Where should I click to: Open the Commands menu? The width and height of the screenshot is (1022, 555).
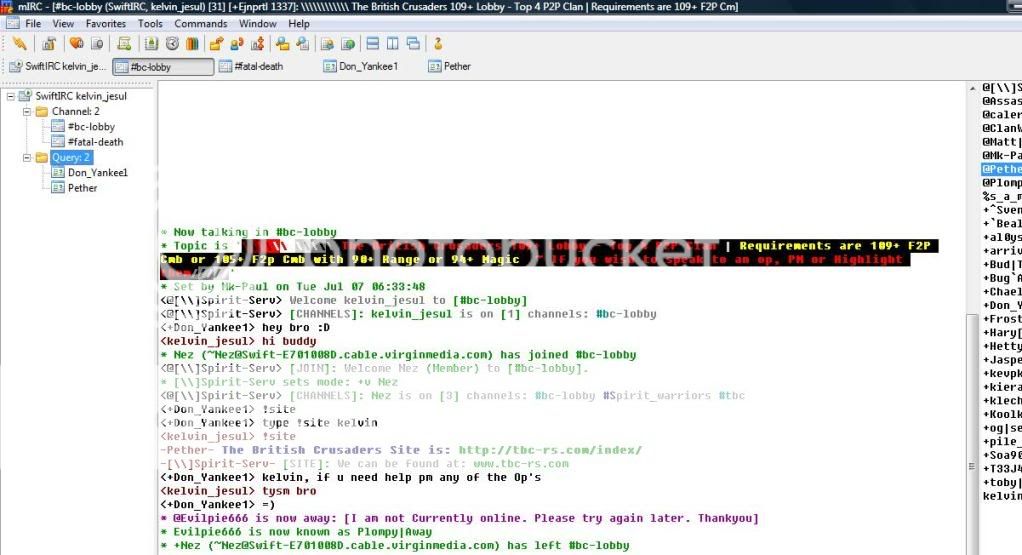tap(200, 23)
